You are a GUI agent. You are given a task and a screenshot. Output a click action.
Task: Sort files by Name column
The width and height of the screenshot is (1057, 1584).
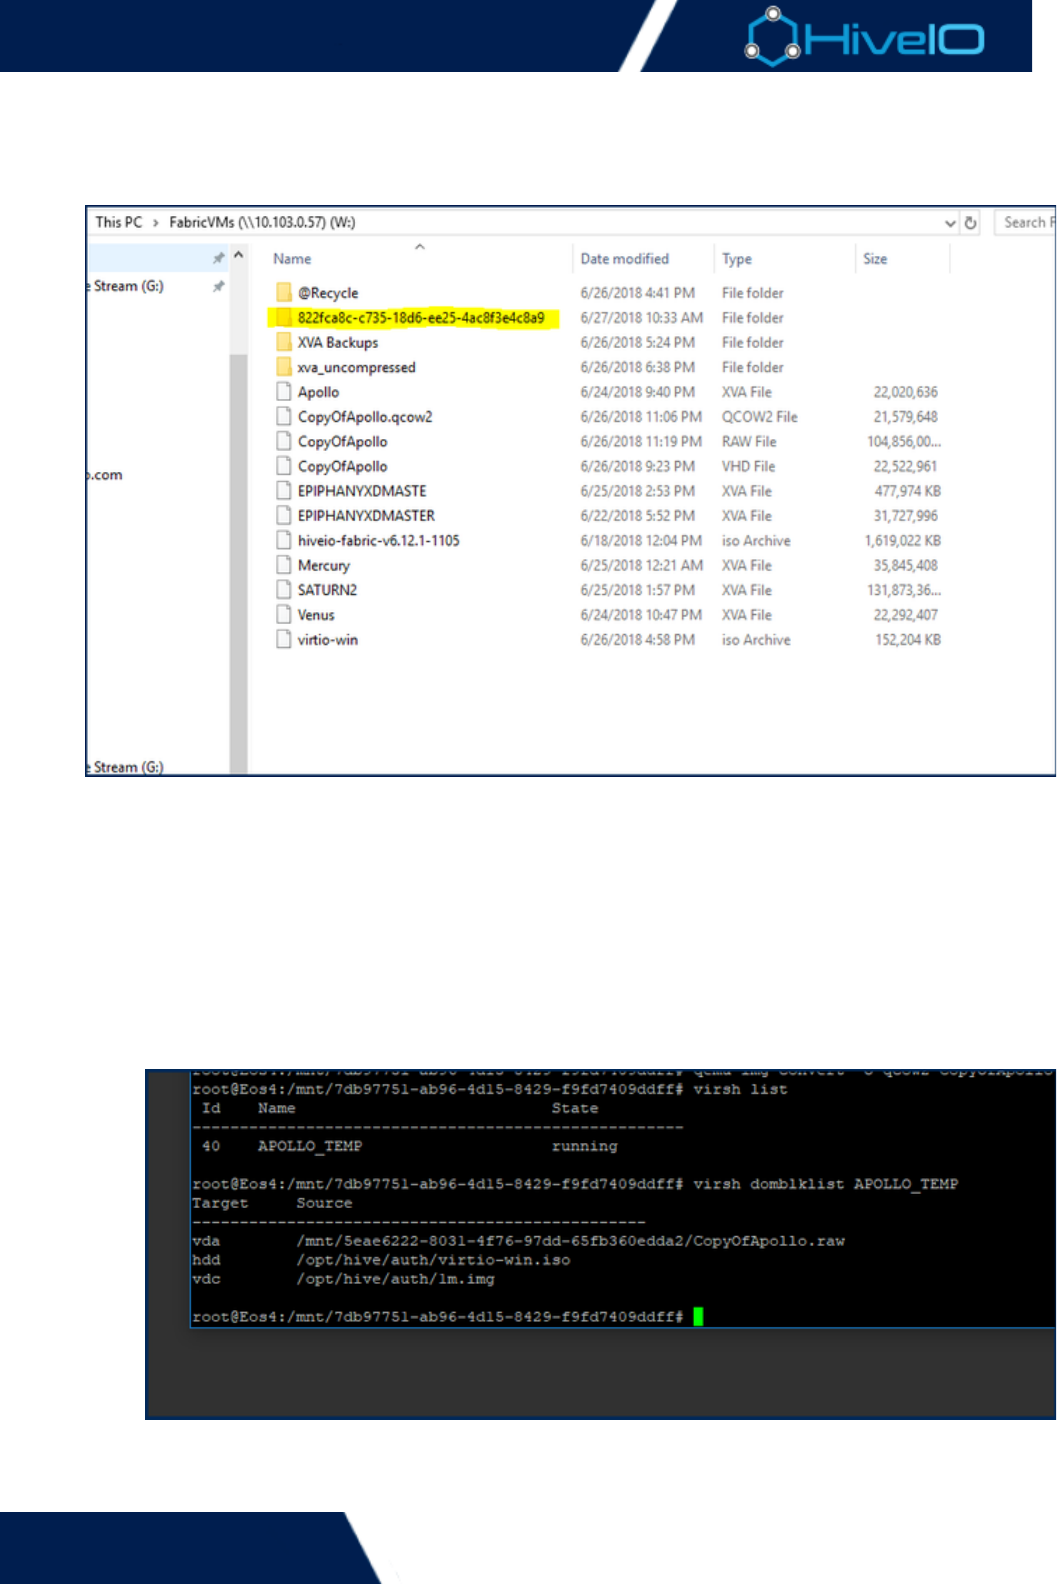[x=292, y=259]
